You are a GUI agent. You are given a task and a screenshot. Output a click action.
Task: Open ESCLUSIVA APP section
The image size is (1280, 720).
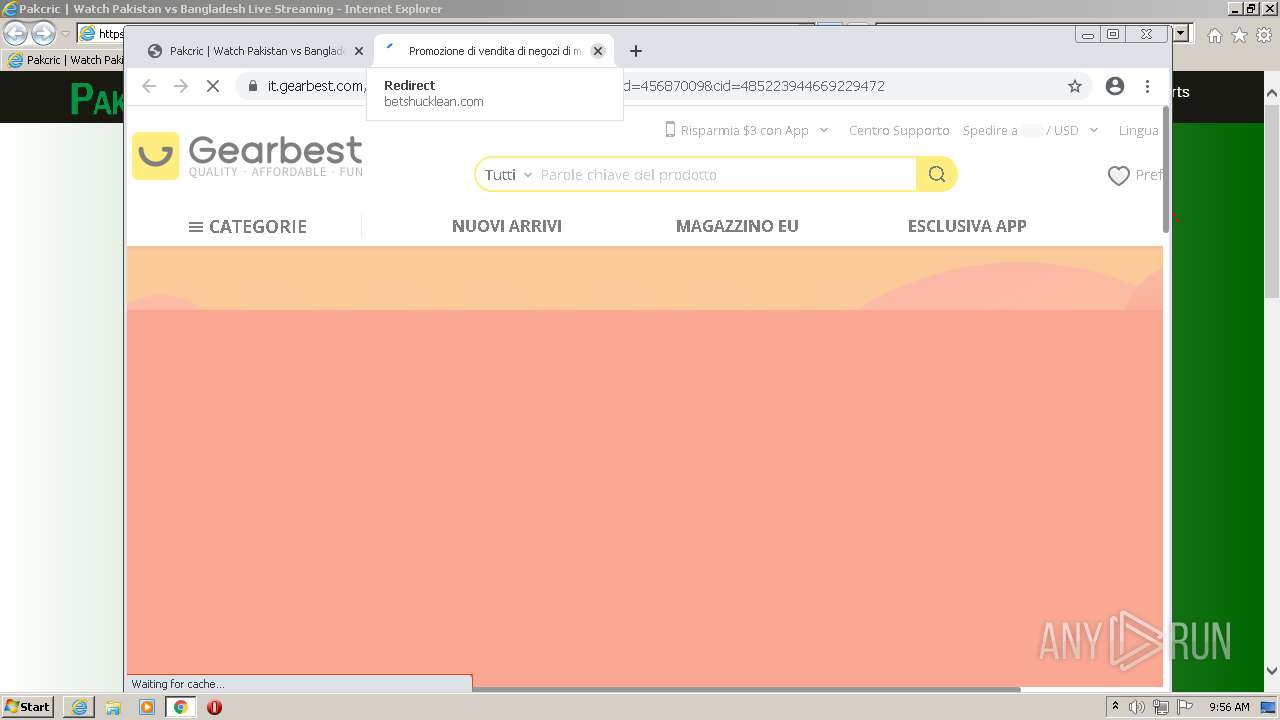pos(967,226)
